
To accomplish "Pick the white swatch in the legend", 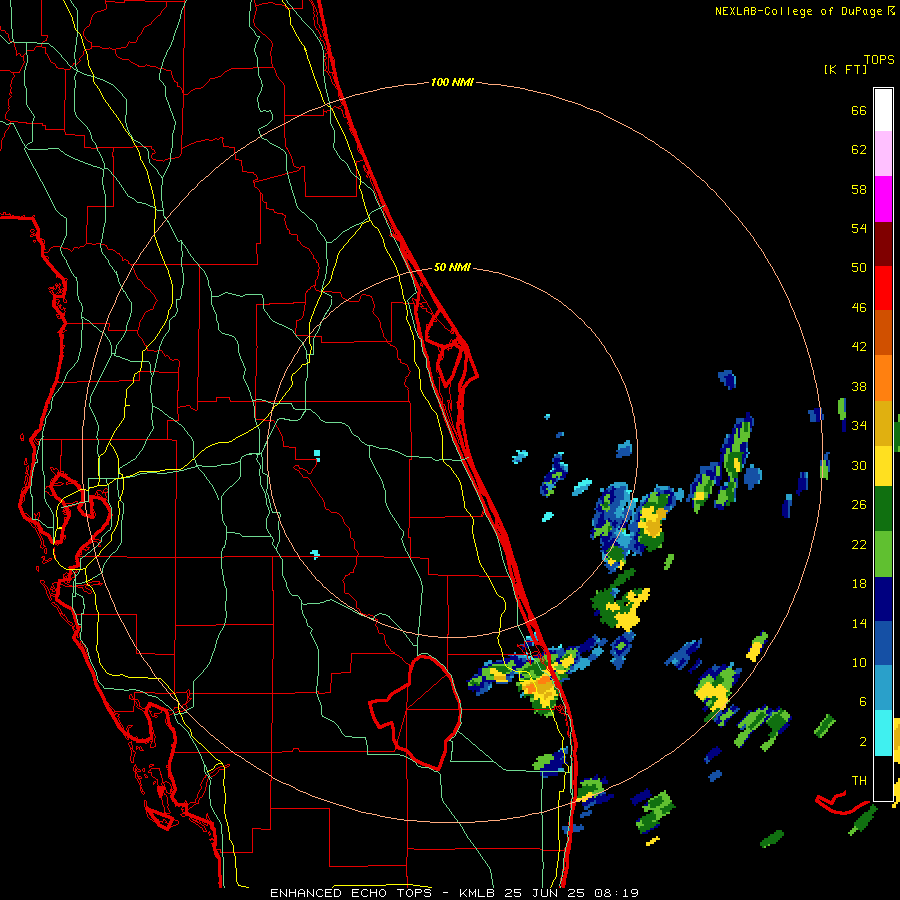I will tap(883, 110).
